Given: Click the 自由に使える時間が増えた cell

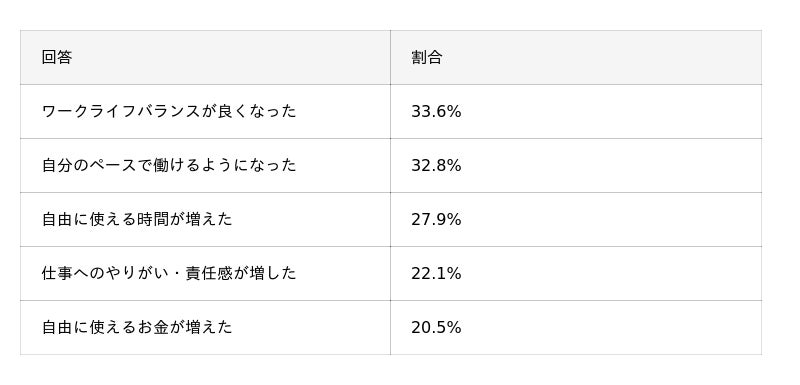Looking at the screenshot, I should tap(205, 220).
